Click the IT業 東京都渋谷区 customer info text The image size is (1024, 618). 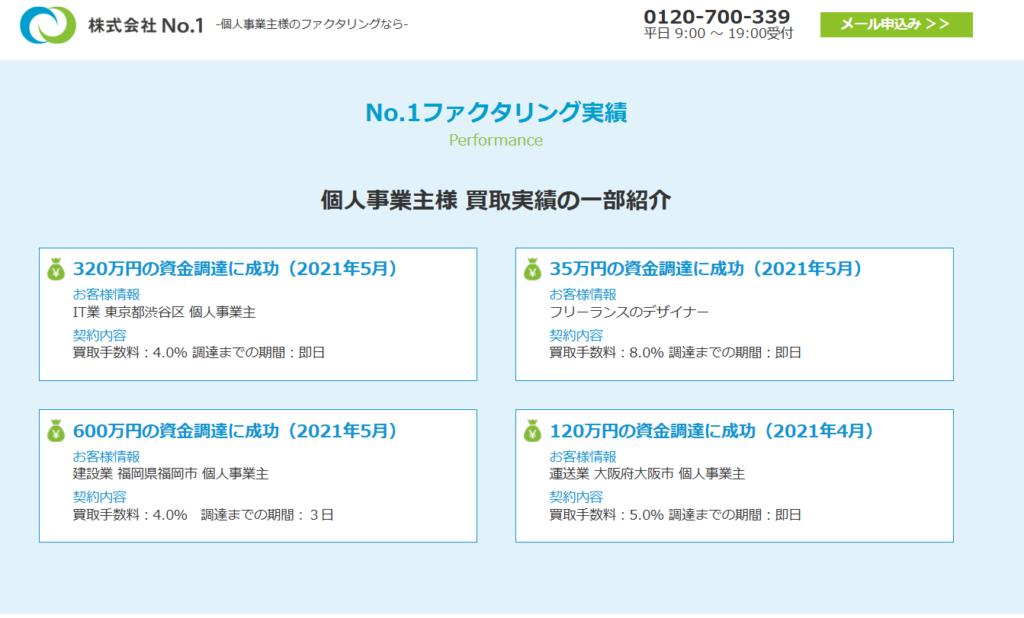(x=164, y=312)
